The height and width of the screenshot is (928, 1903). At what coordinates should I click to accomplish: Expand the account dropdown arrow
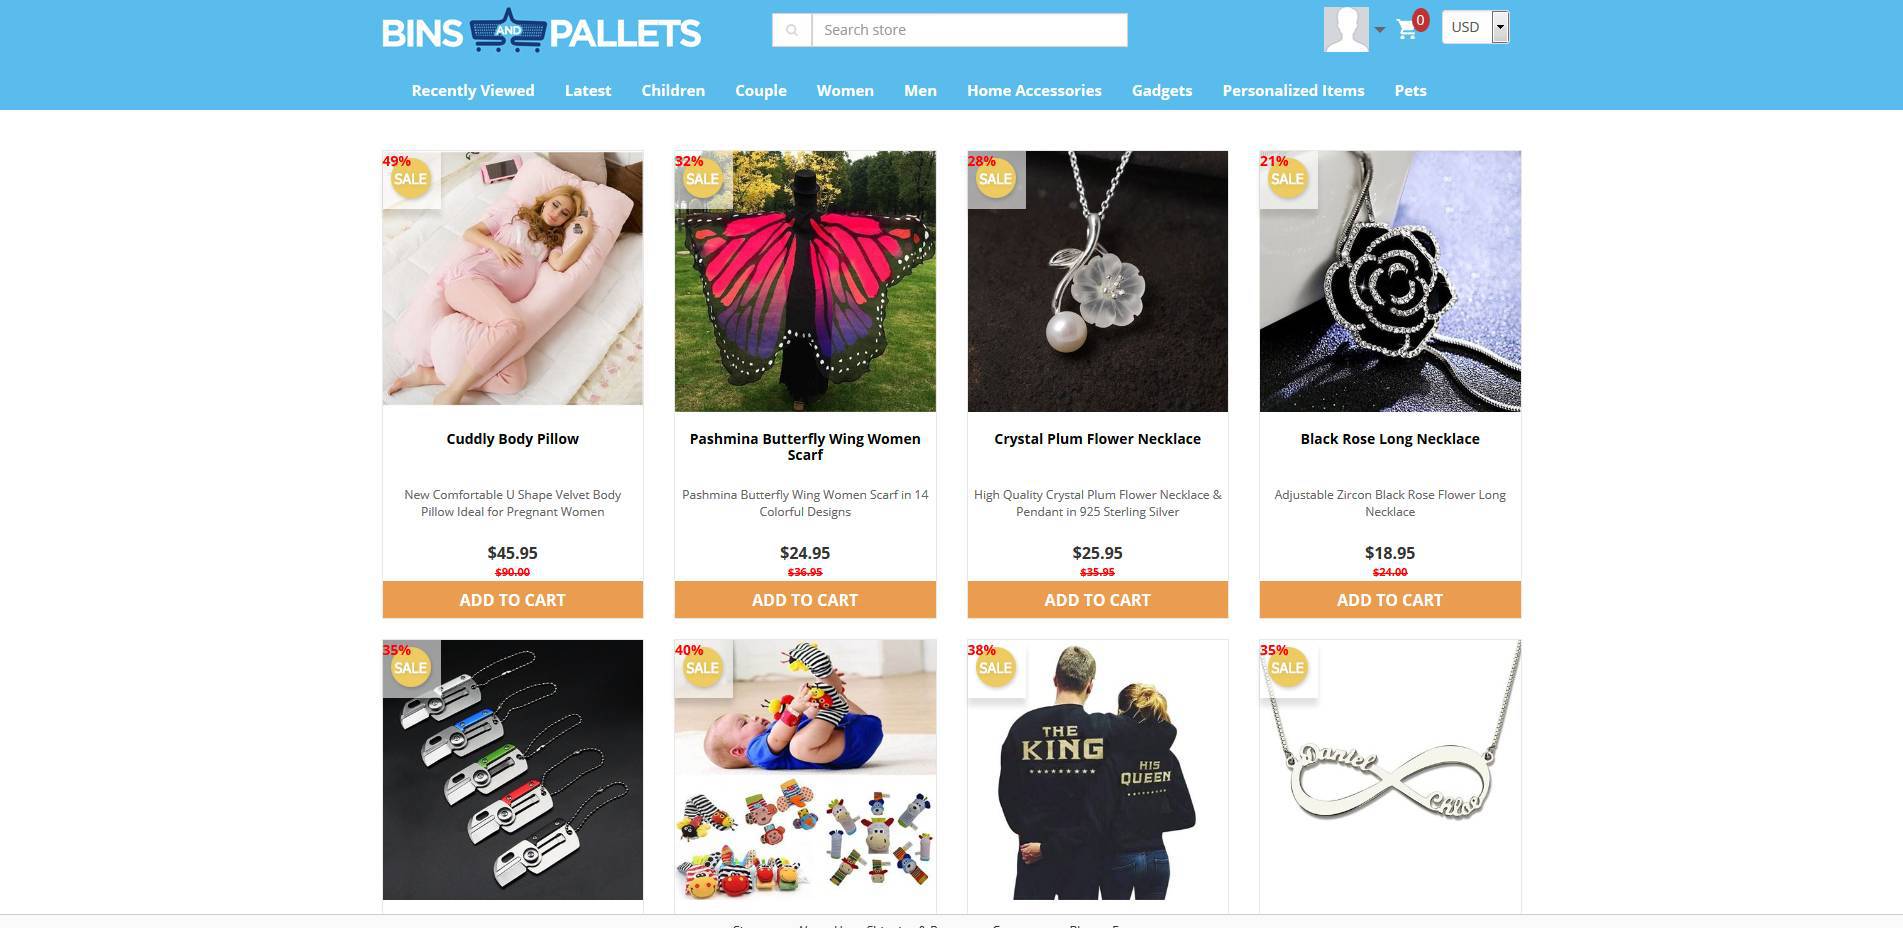click(1380, 30)
